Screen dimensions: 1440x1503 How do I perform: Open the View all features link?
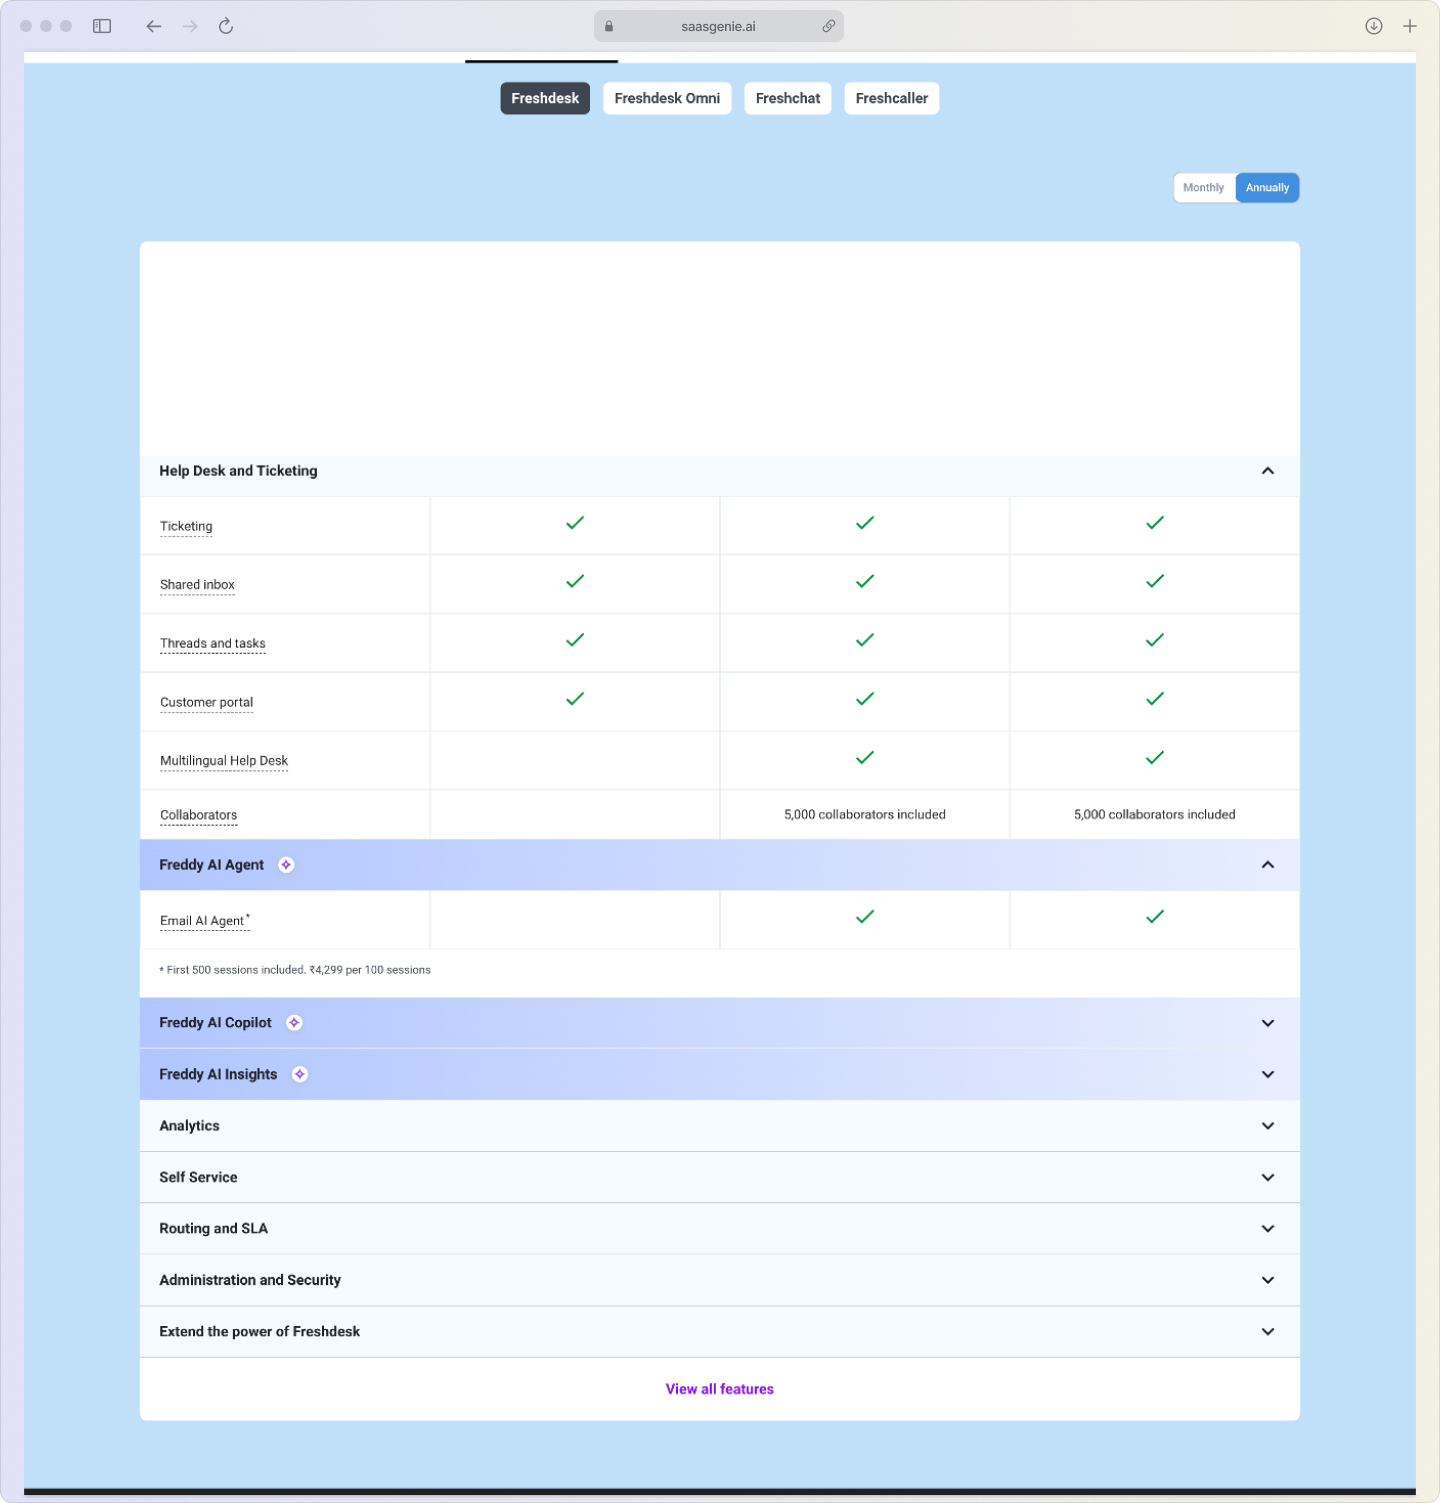click(x=720, y=1389)
